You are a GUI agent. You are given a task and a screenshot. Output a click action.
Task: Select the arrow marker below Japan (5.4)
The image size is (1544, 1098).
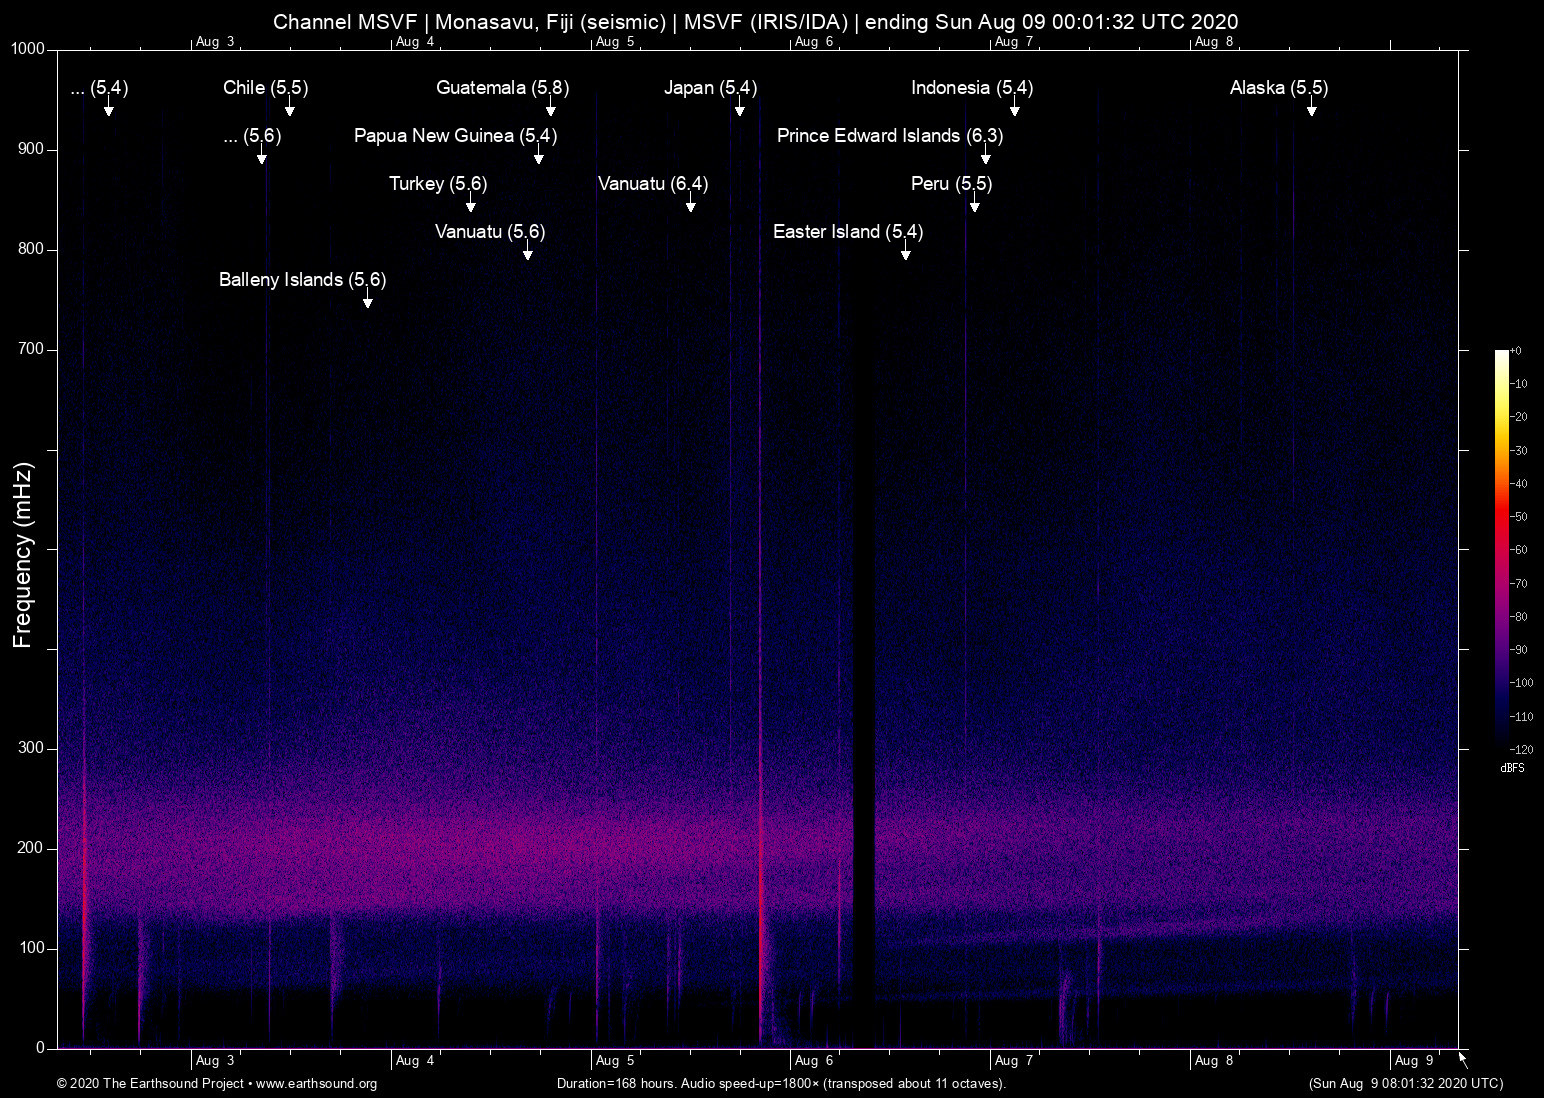(739, 108)
